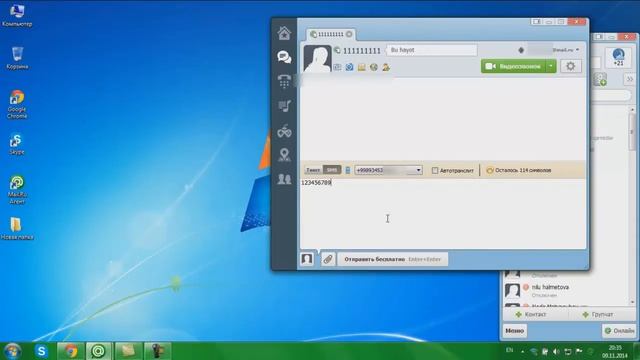This screenshot has width=640, height=360.
Task: Open Новая папка desktop folder
Action: point(17,229)
